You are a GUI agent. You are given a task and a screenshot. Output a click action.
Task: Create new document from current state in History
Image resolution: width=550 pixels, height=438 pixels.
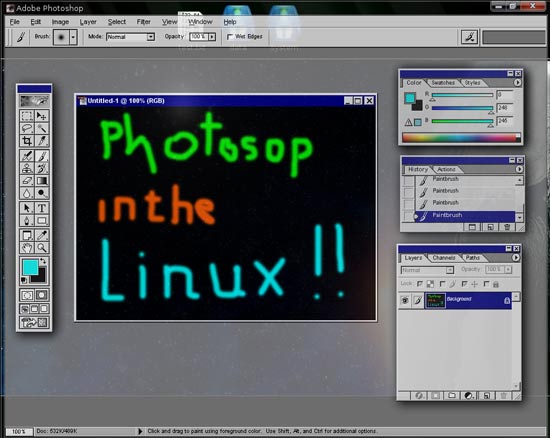point(472,227)
